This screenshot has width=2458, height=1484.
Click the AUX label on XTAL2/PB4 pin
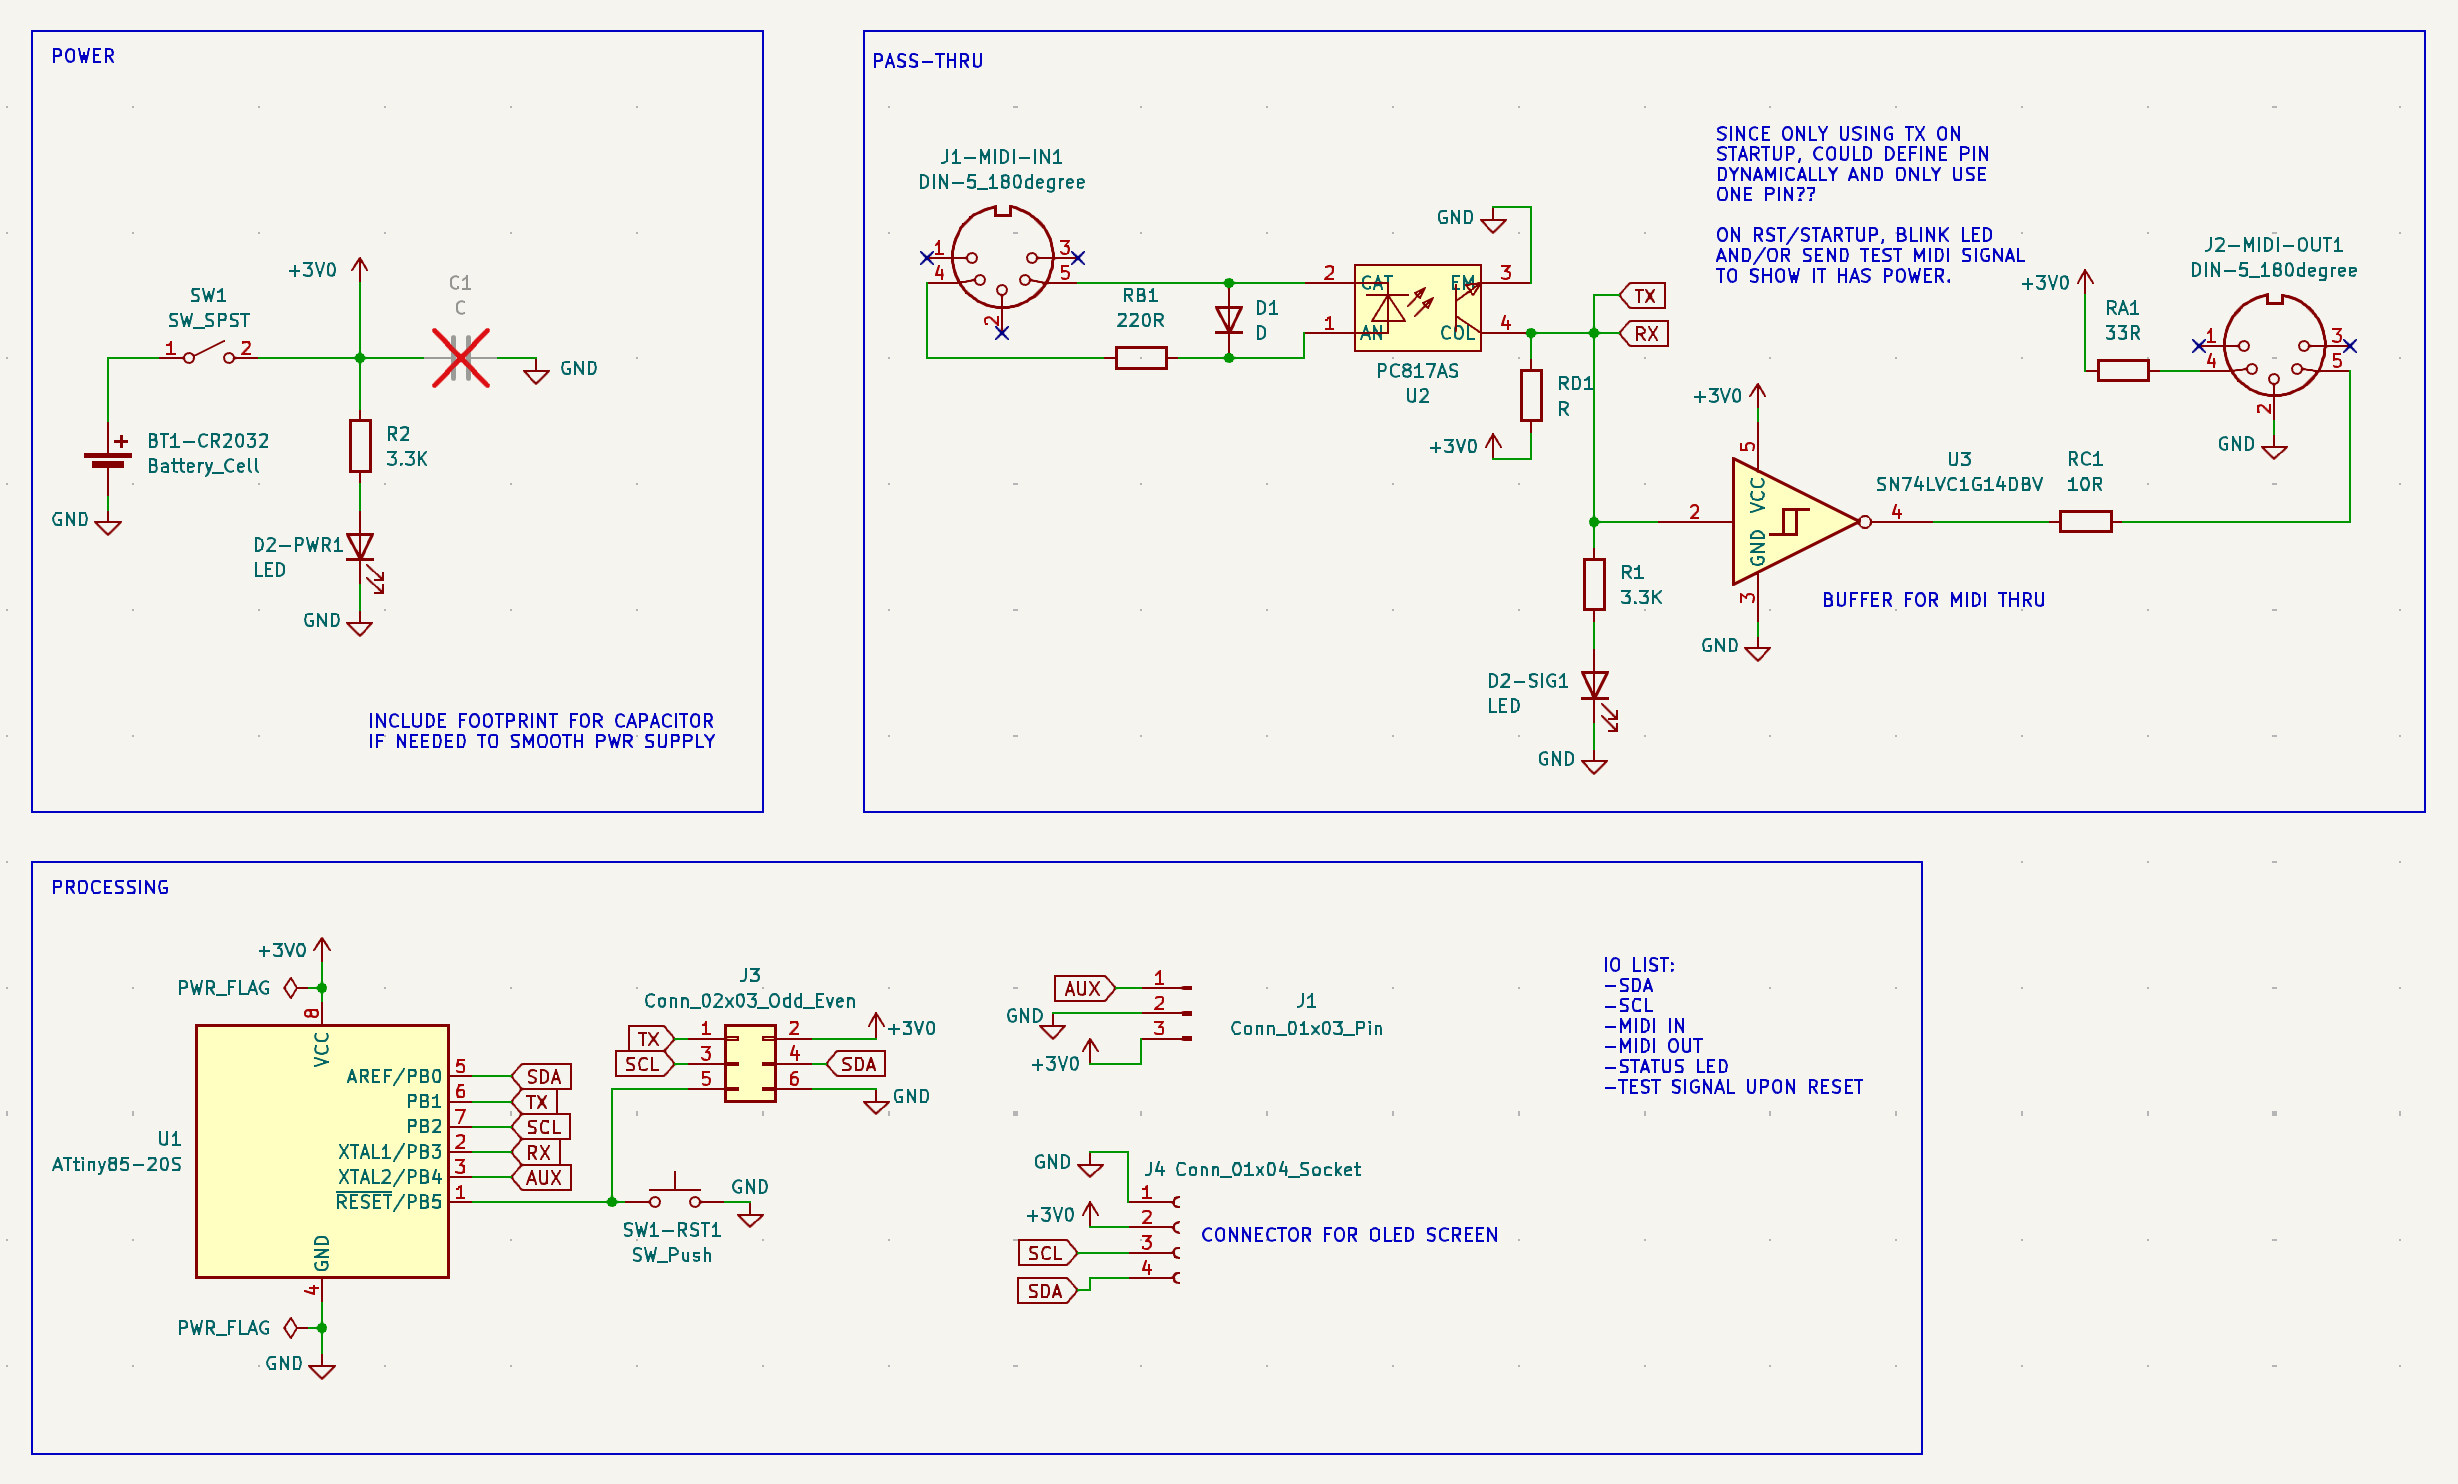pos(542,1178)
